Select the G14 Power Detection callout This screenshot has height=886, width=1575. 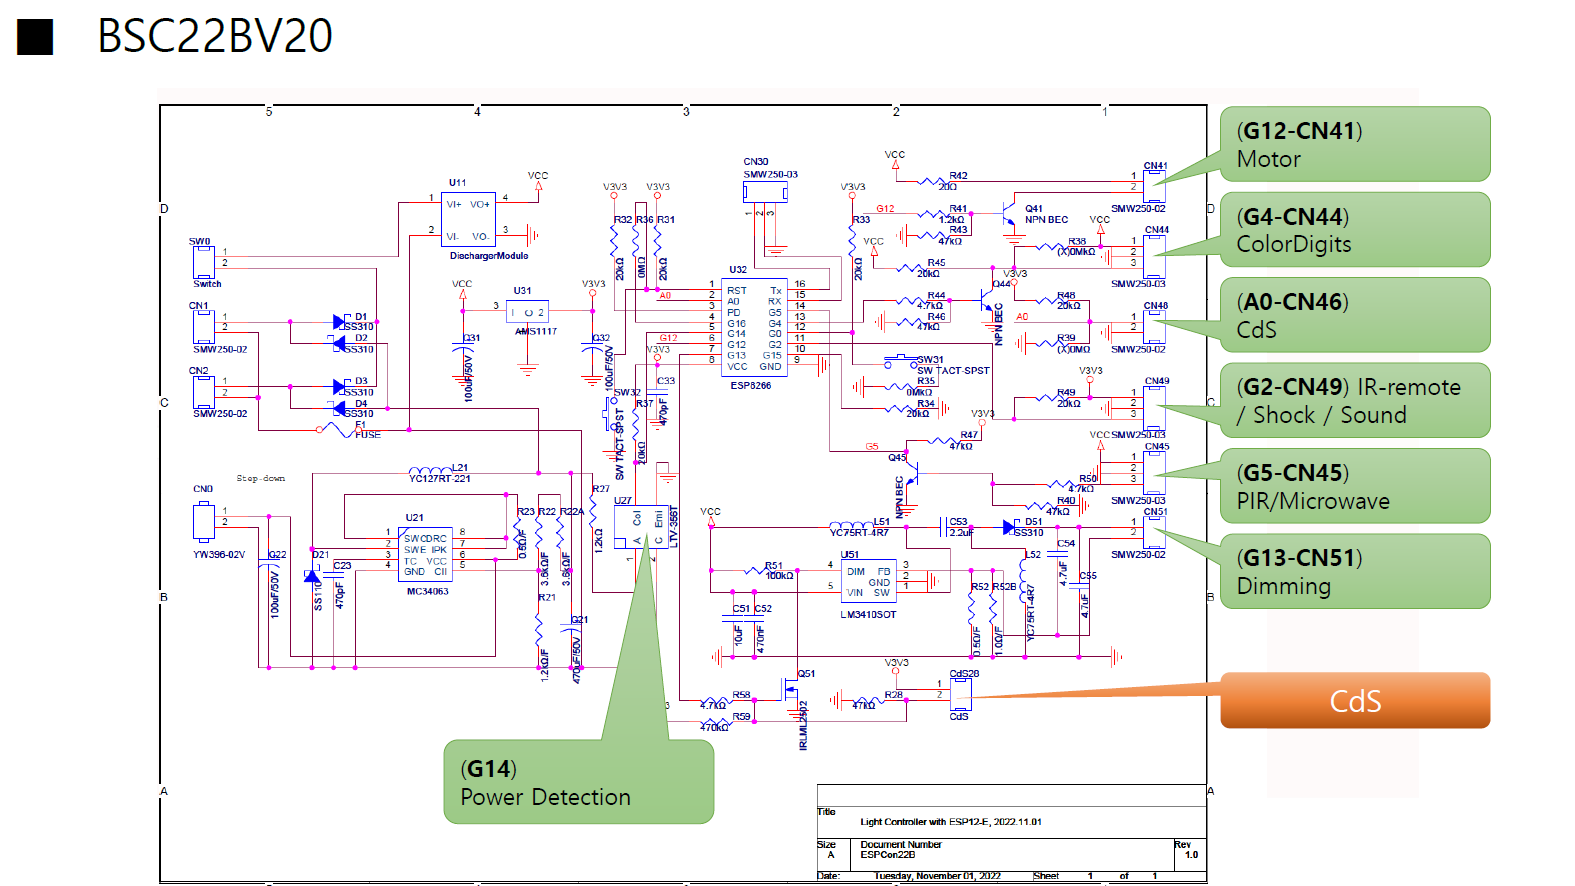pos(579,782)
